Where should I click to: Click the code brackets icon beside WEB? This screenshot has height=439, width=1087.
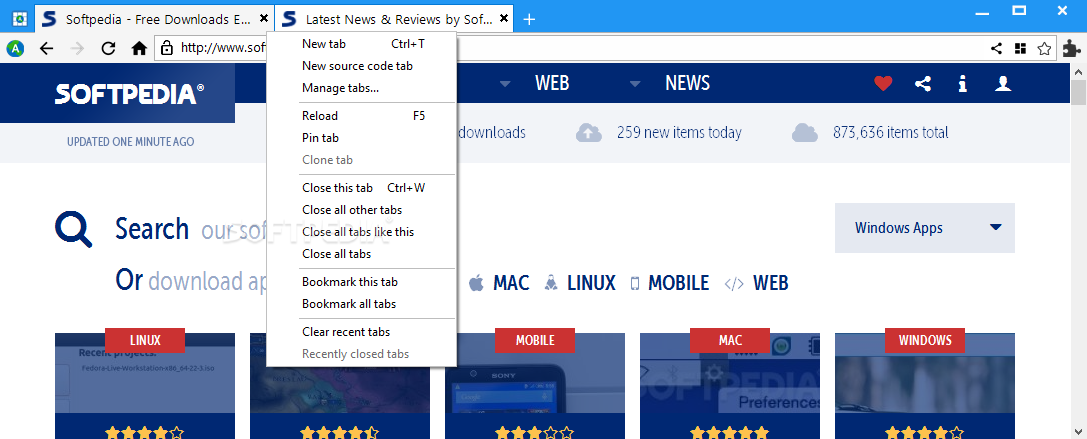click(735, 284)
